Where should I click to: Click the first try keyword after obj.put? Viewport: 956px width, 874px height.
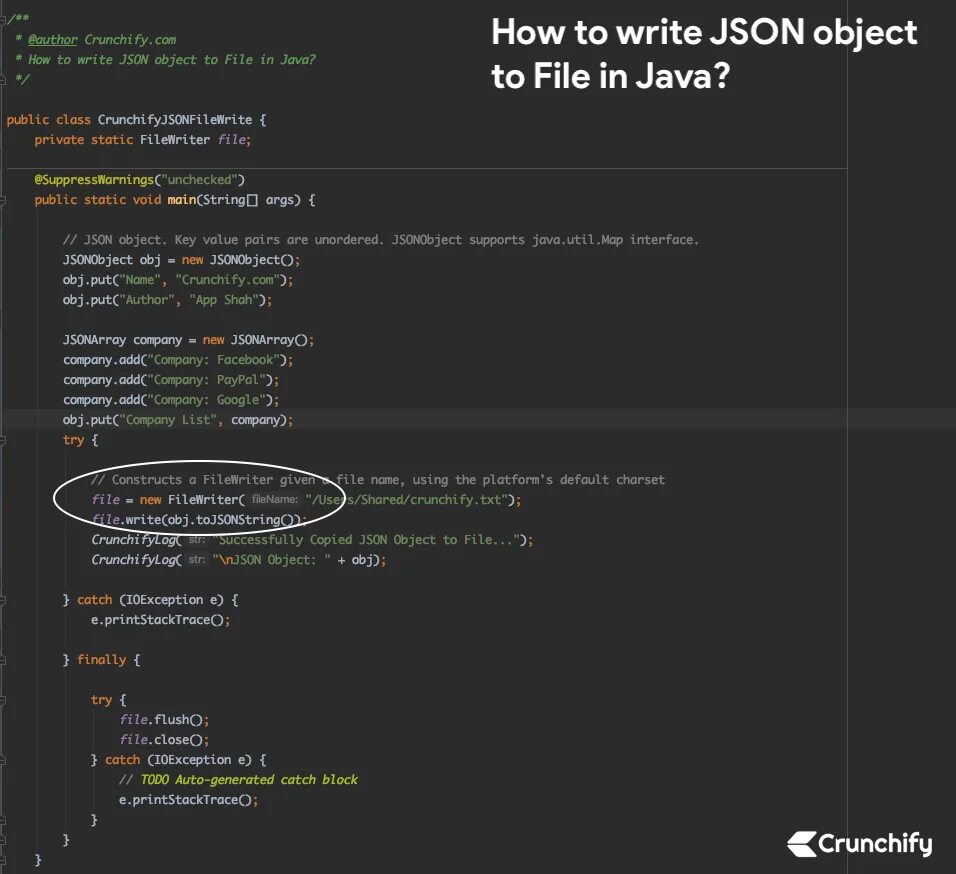pyautogui.click(x=73, y=440)
